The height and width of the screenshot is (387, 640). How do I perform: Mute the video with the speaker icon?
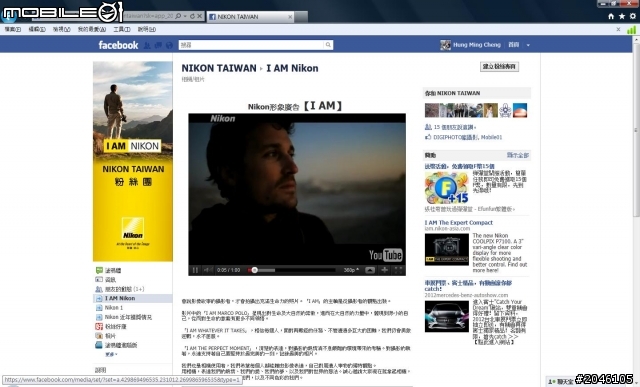coord(208,270)
